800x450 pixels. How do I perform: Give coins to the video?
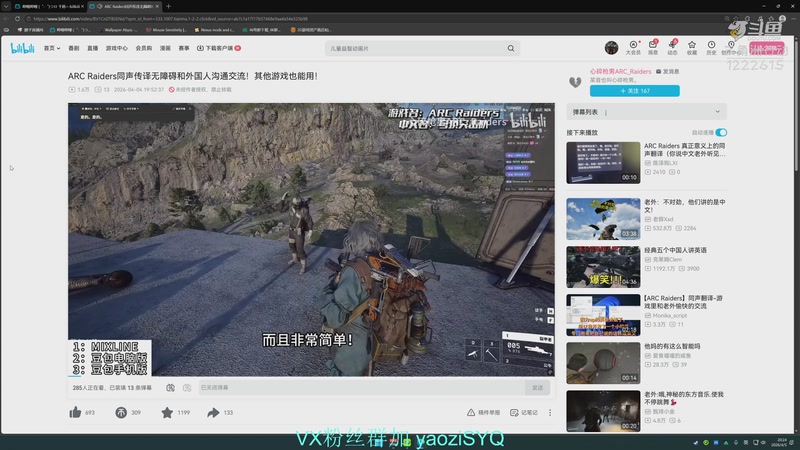(121, 412)
